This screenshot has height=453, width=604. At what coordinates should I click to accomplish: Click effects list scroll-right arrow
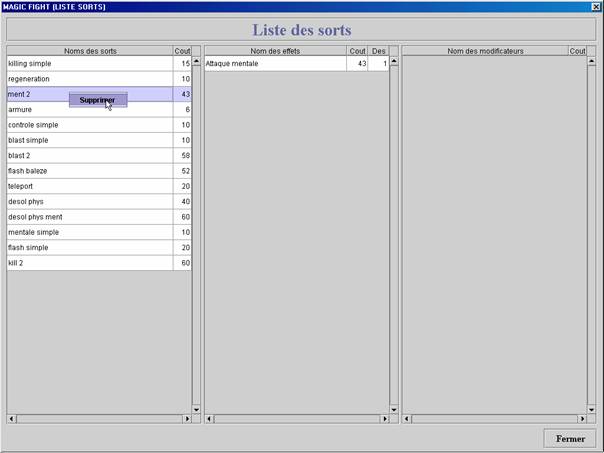[385, 419]
